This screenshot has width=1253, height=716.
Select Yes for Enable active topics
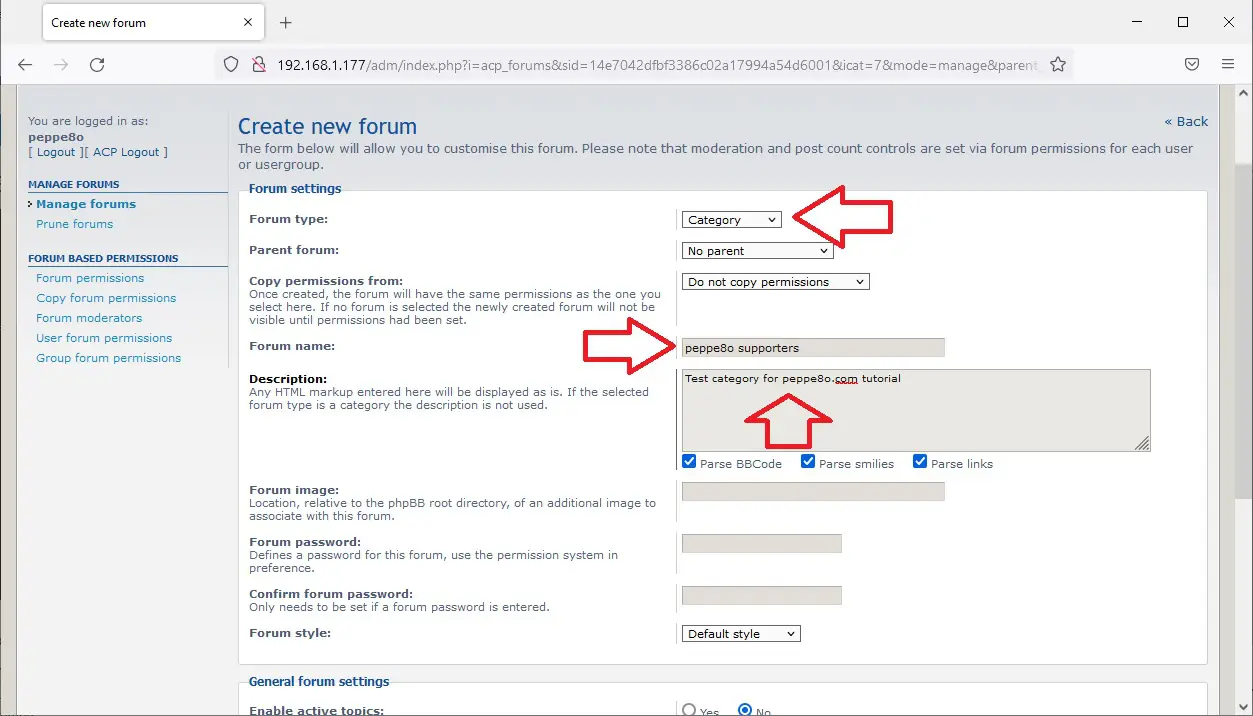click(x=689, y=710)
